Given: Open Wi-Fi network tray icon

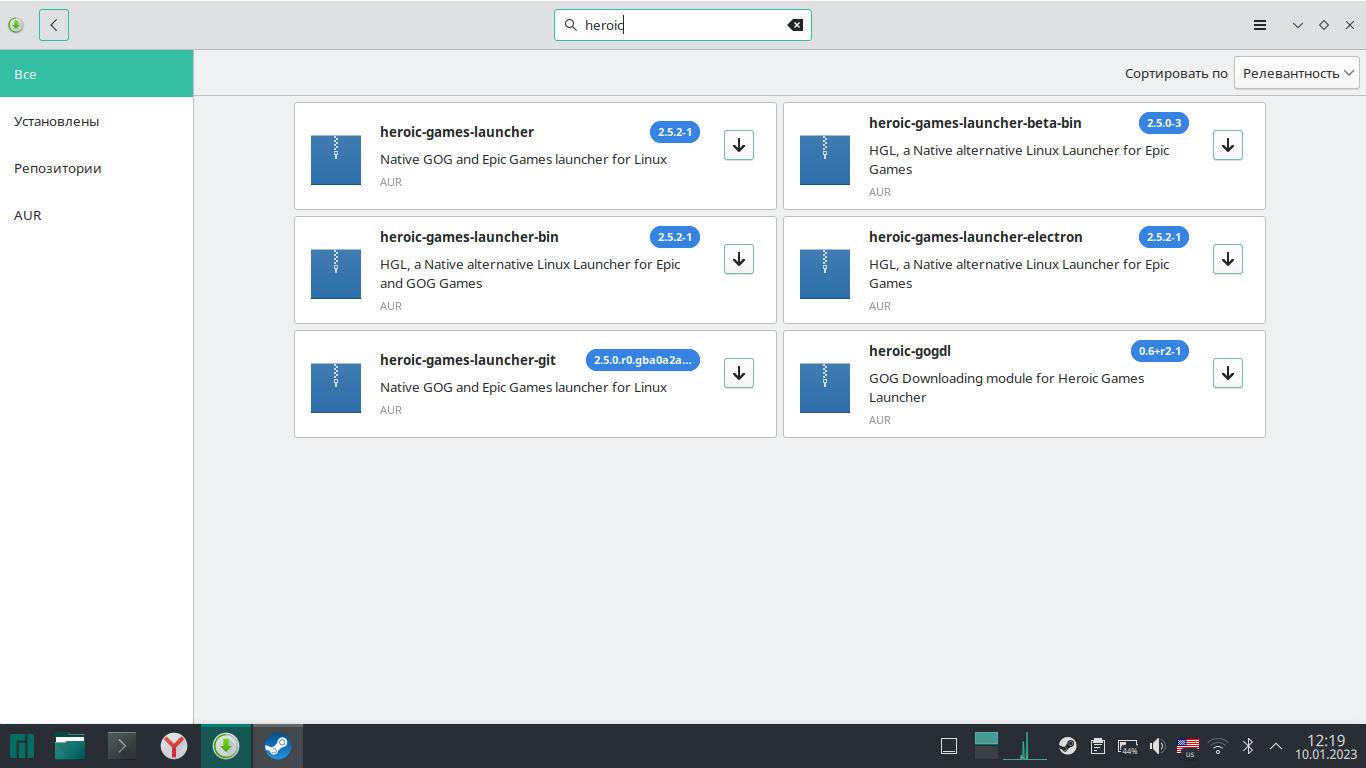Looking at the screenshot, I should (1218, 746).
